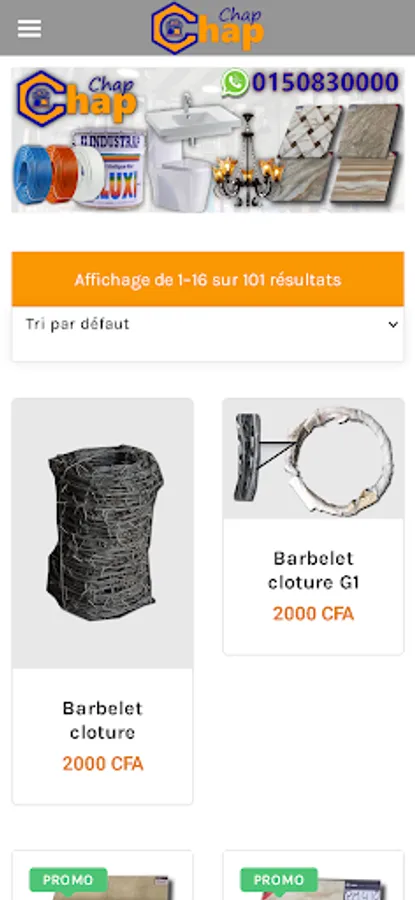Select the Barbelet cloture G1 title

313,570
